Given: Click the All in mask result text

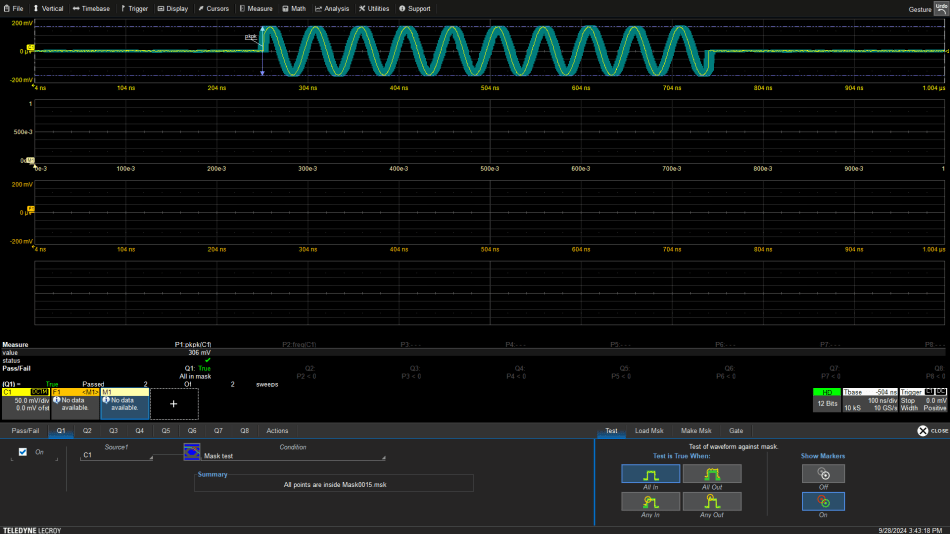Looking at the screenshot, I should 195,376.
